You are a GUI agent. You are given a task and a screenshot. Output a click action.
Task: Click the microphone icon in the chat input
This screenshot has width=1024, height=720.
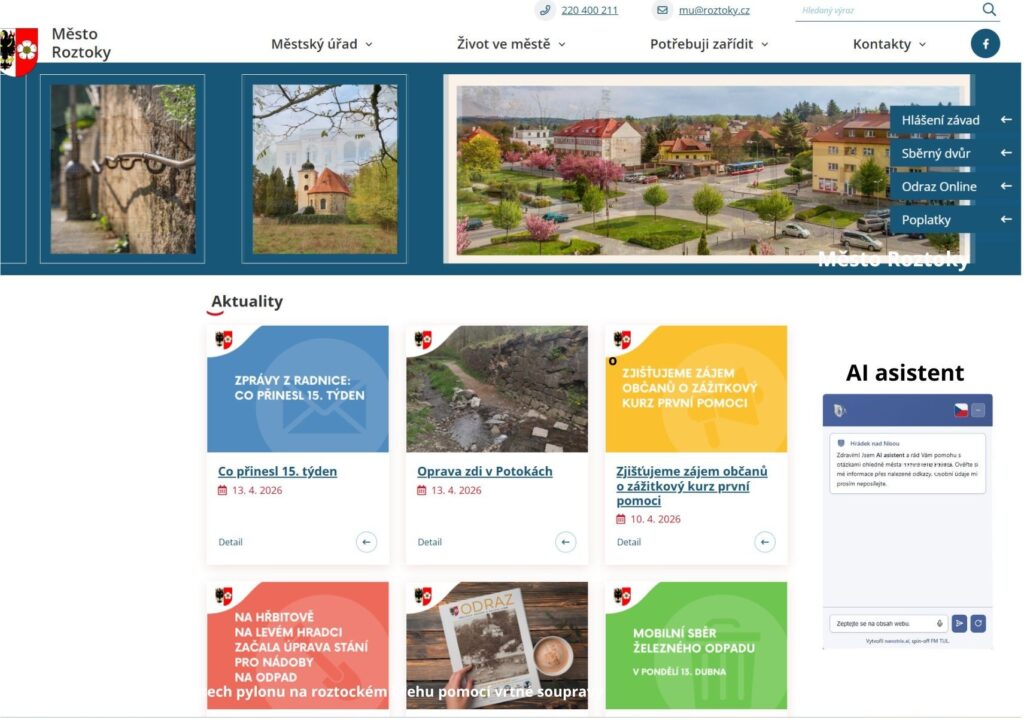coord(939,623)
